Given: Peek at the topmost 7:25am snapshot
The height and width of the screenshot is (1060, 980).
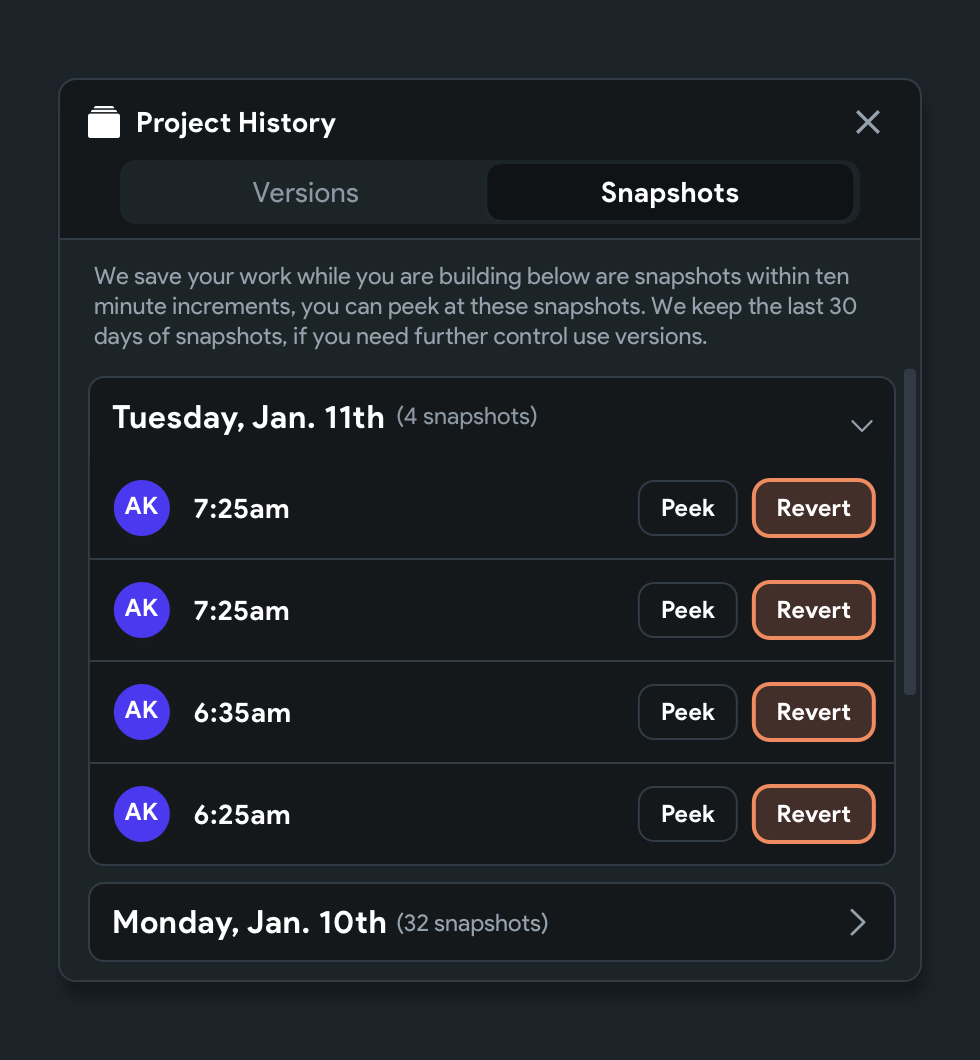Looking at the screenshot, I should pos(688,508).
